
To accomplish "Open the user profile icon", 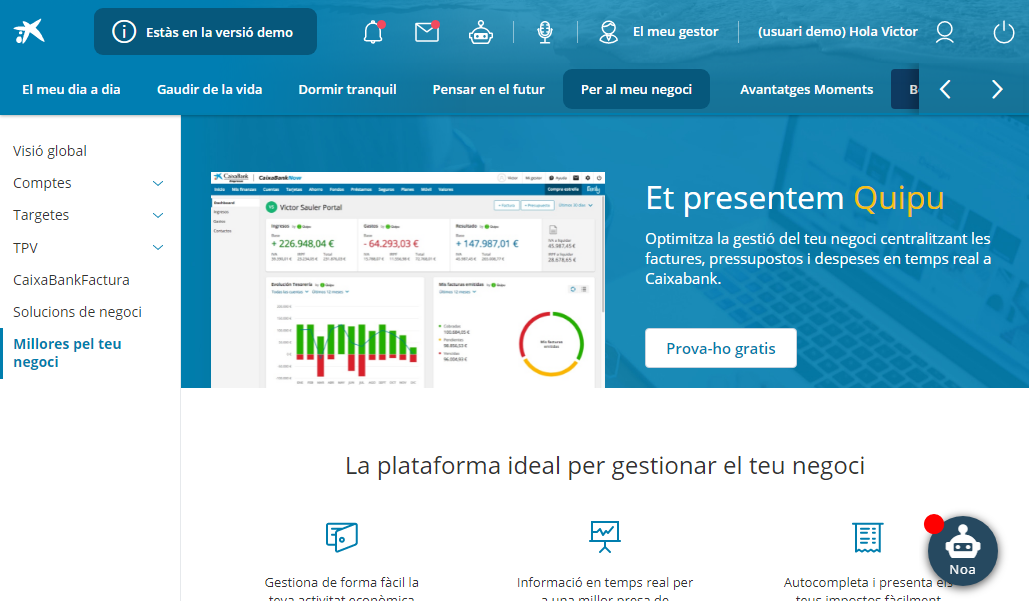I will (x=944, y=31).
